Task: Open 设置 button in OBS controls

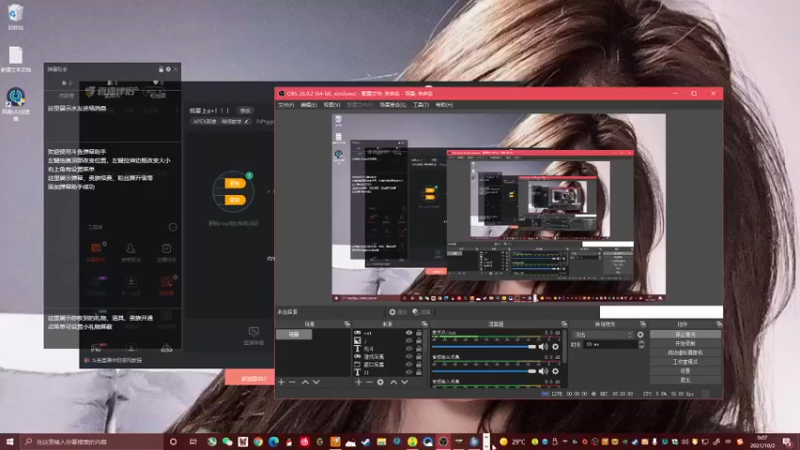Action: click(x=685, y=370)
